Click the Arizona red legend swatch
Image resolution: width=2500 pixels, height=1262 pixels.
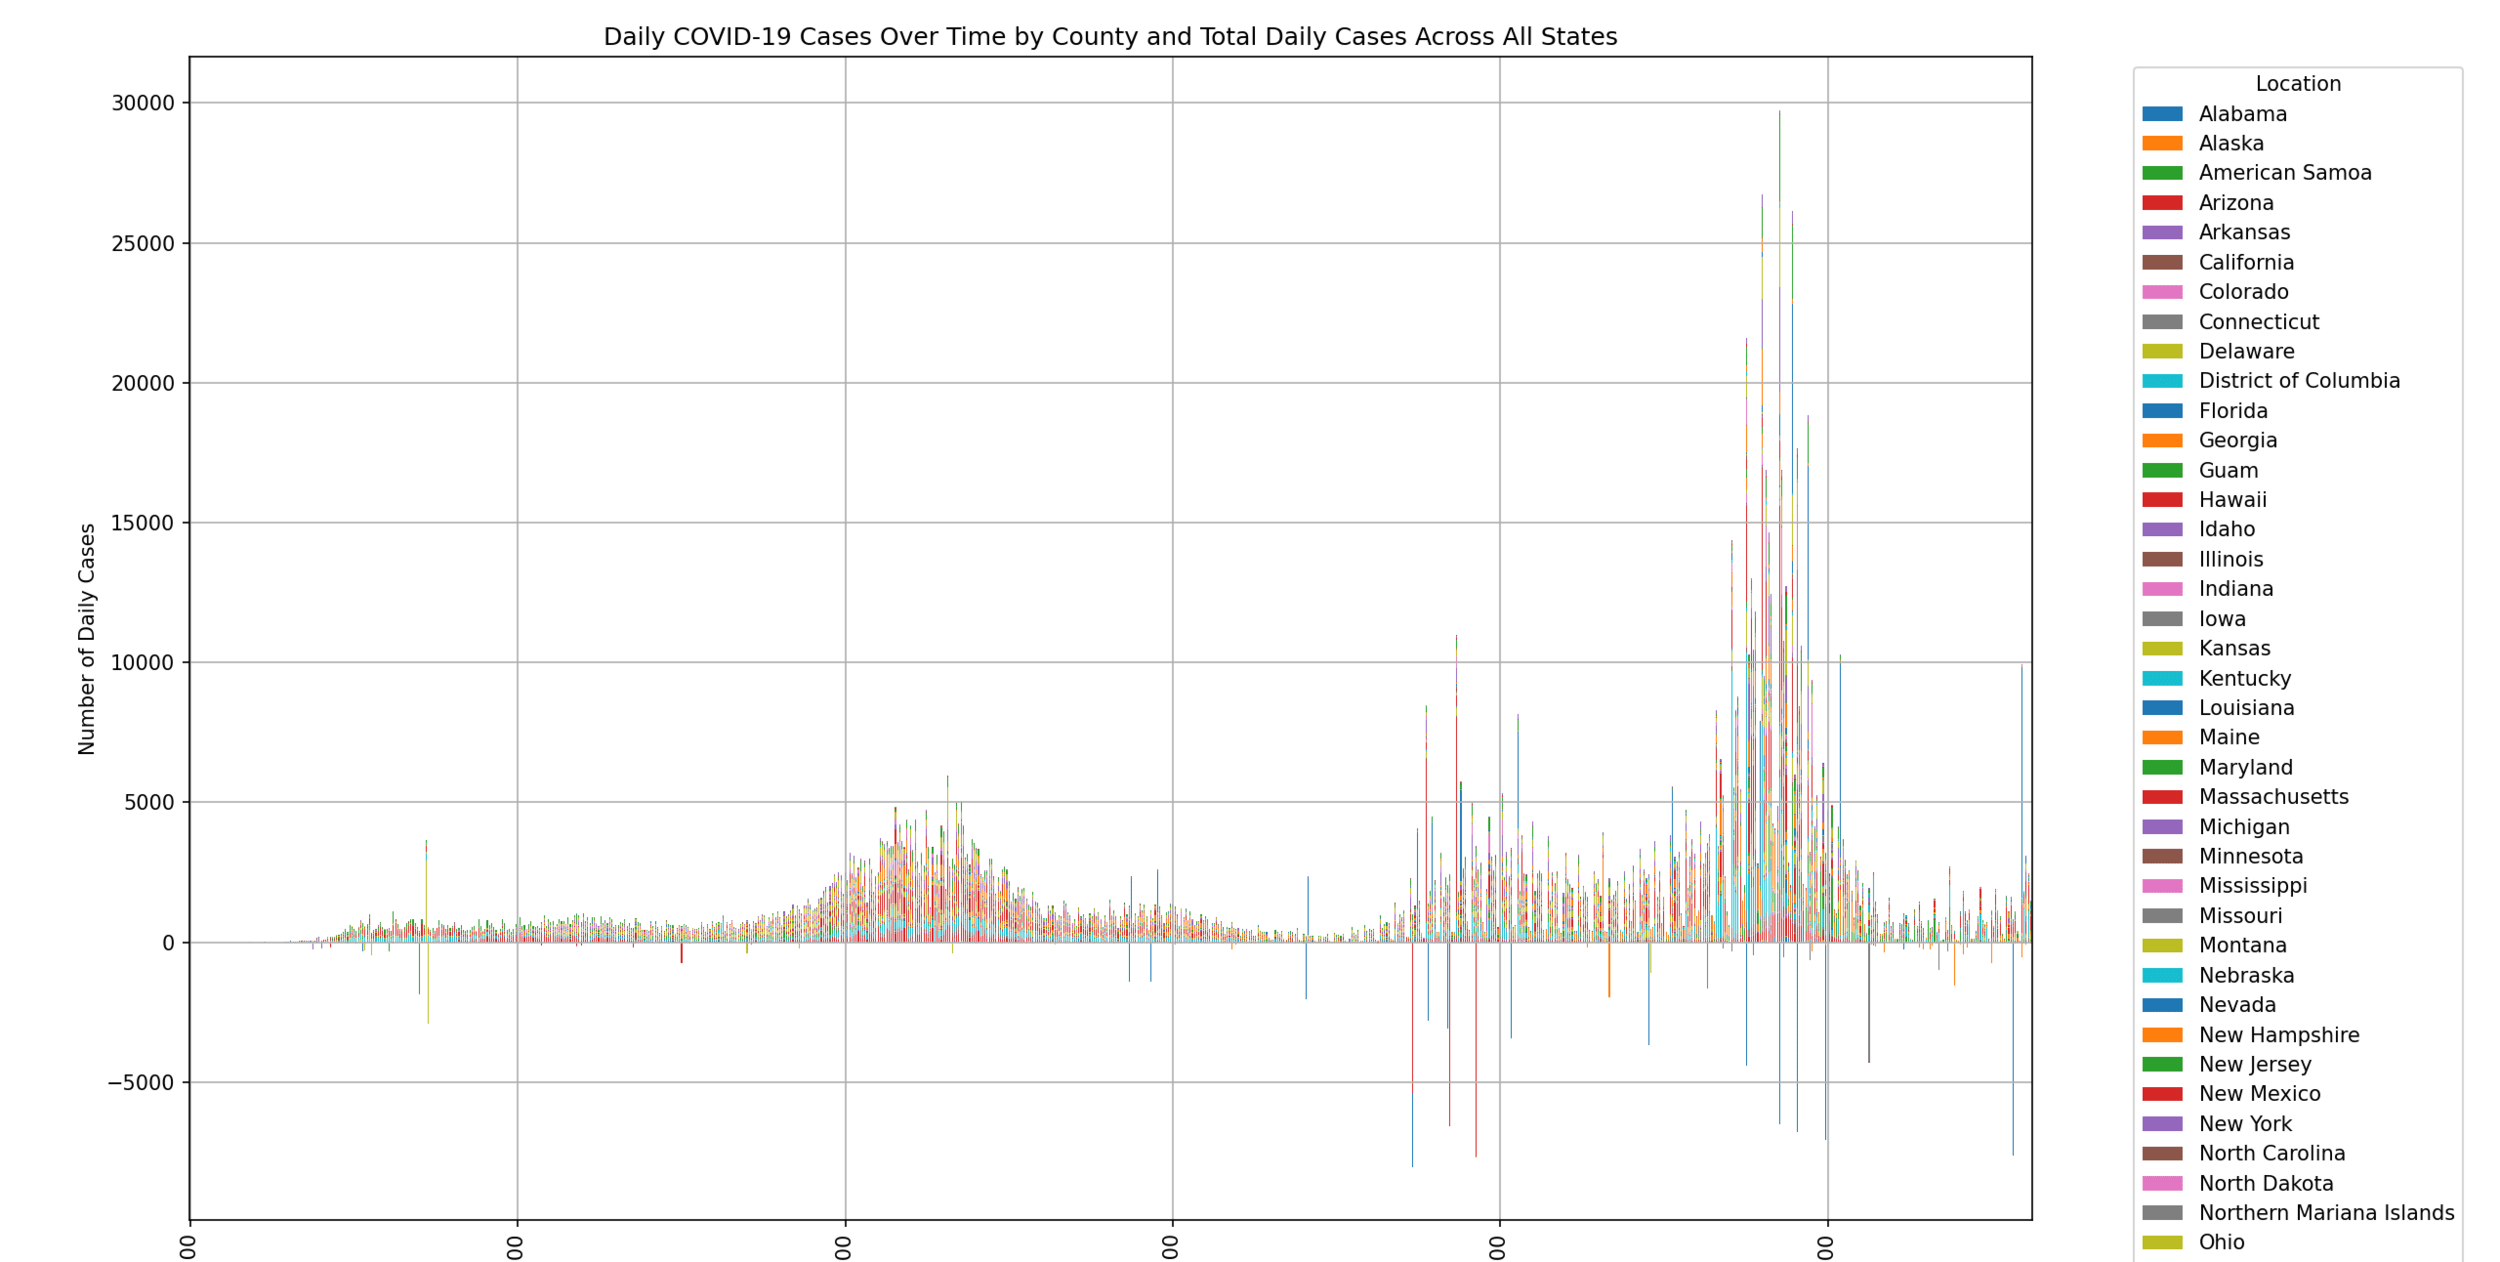pos(2161,203)
